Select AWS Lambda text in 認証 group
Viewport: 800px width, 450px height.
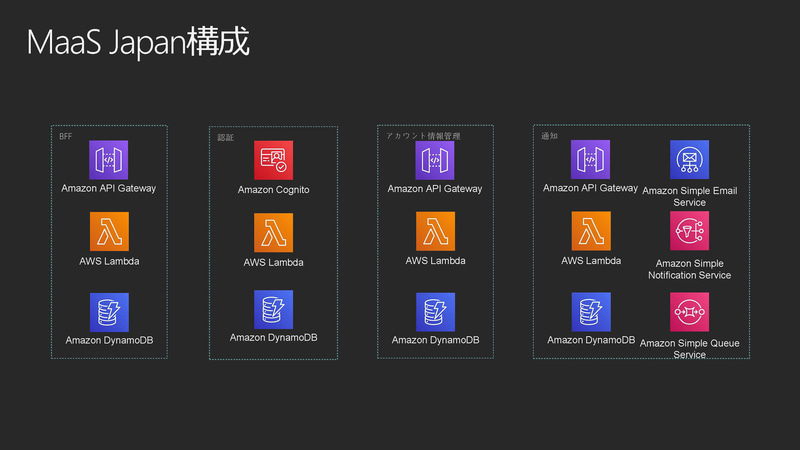[273, 263]
